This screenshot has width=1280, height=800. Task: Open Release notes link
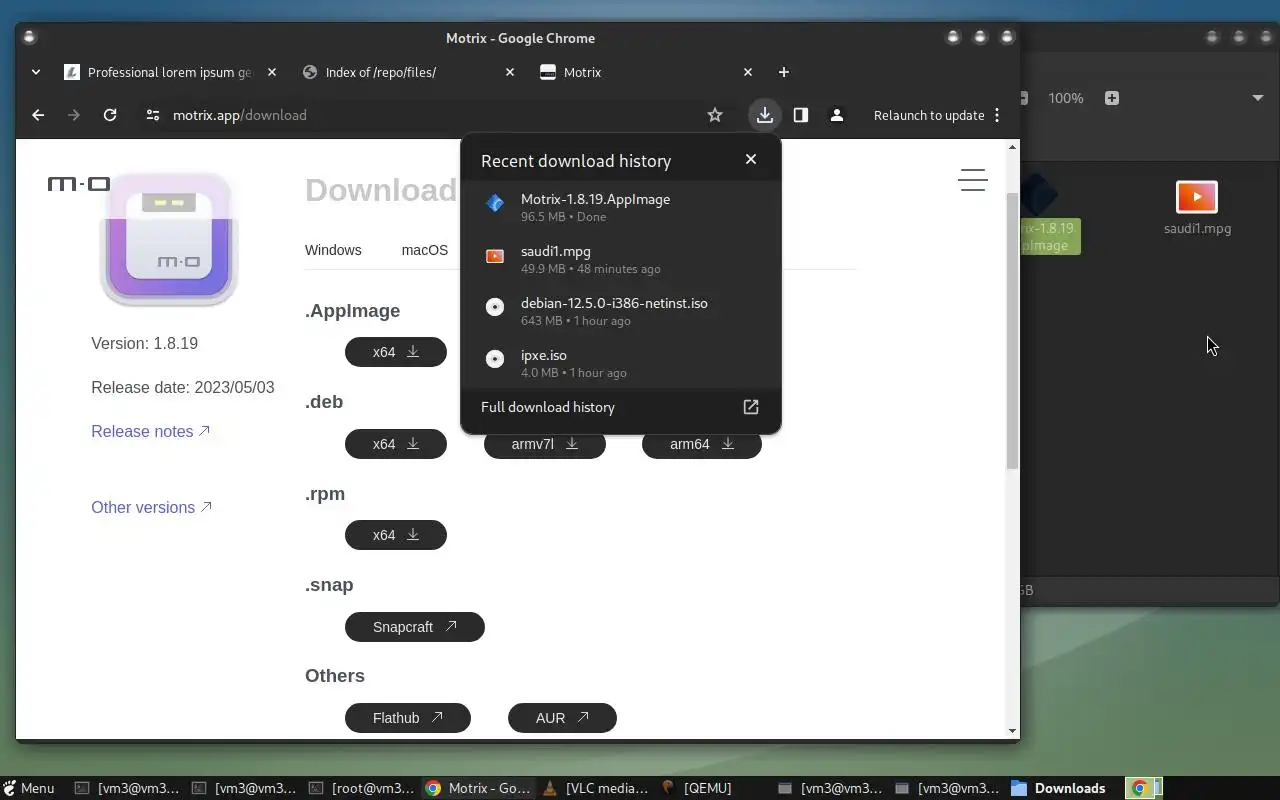[151, 431]
